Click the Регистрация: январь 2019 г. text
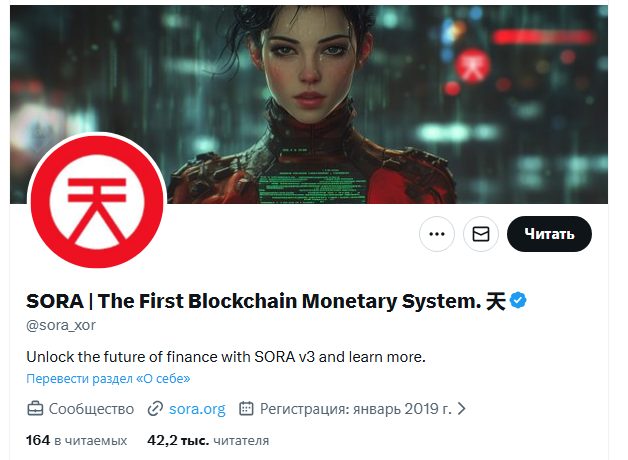 [355, 408]
